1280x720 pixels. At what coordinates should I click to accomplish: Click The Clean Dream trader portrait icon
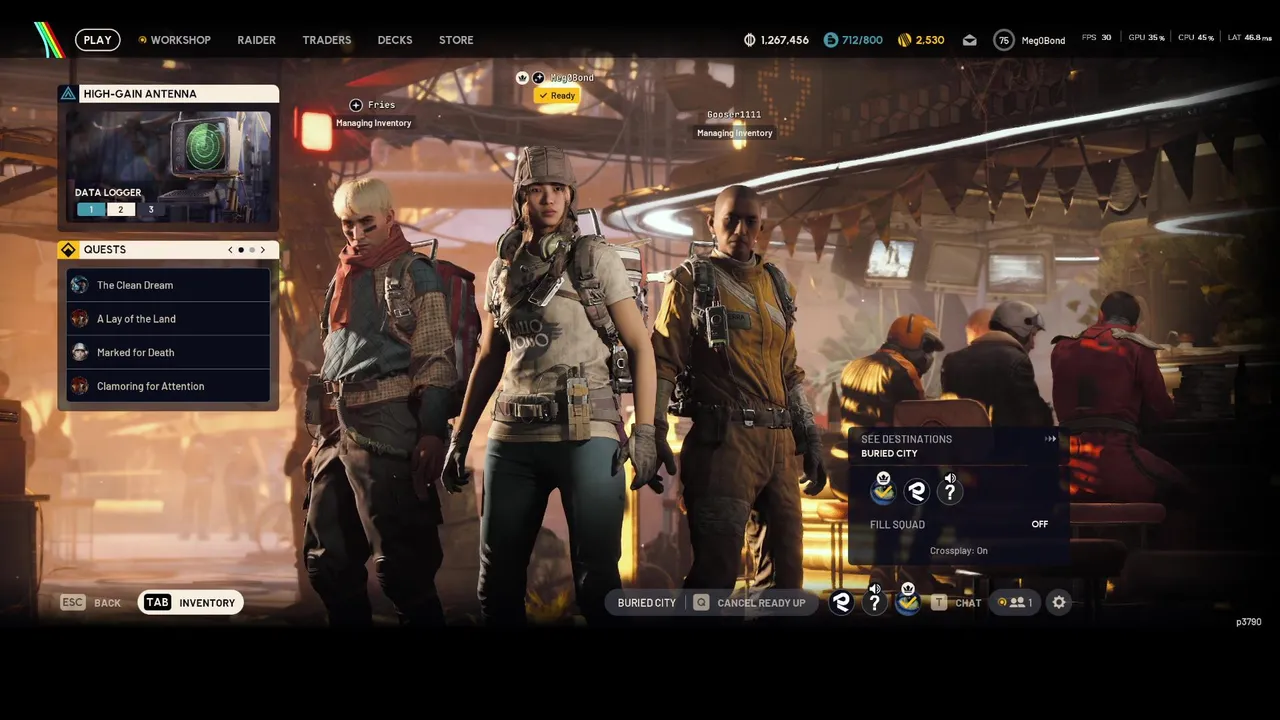[x=80, y=285]
